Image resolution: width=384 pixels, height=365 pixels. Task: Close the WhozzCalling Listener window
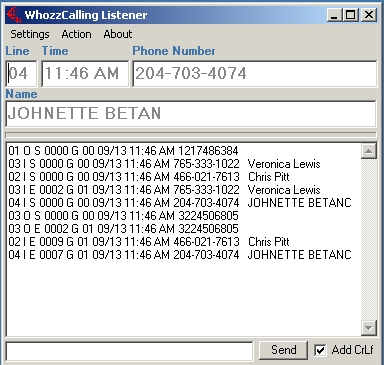point(369,15)
